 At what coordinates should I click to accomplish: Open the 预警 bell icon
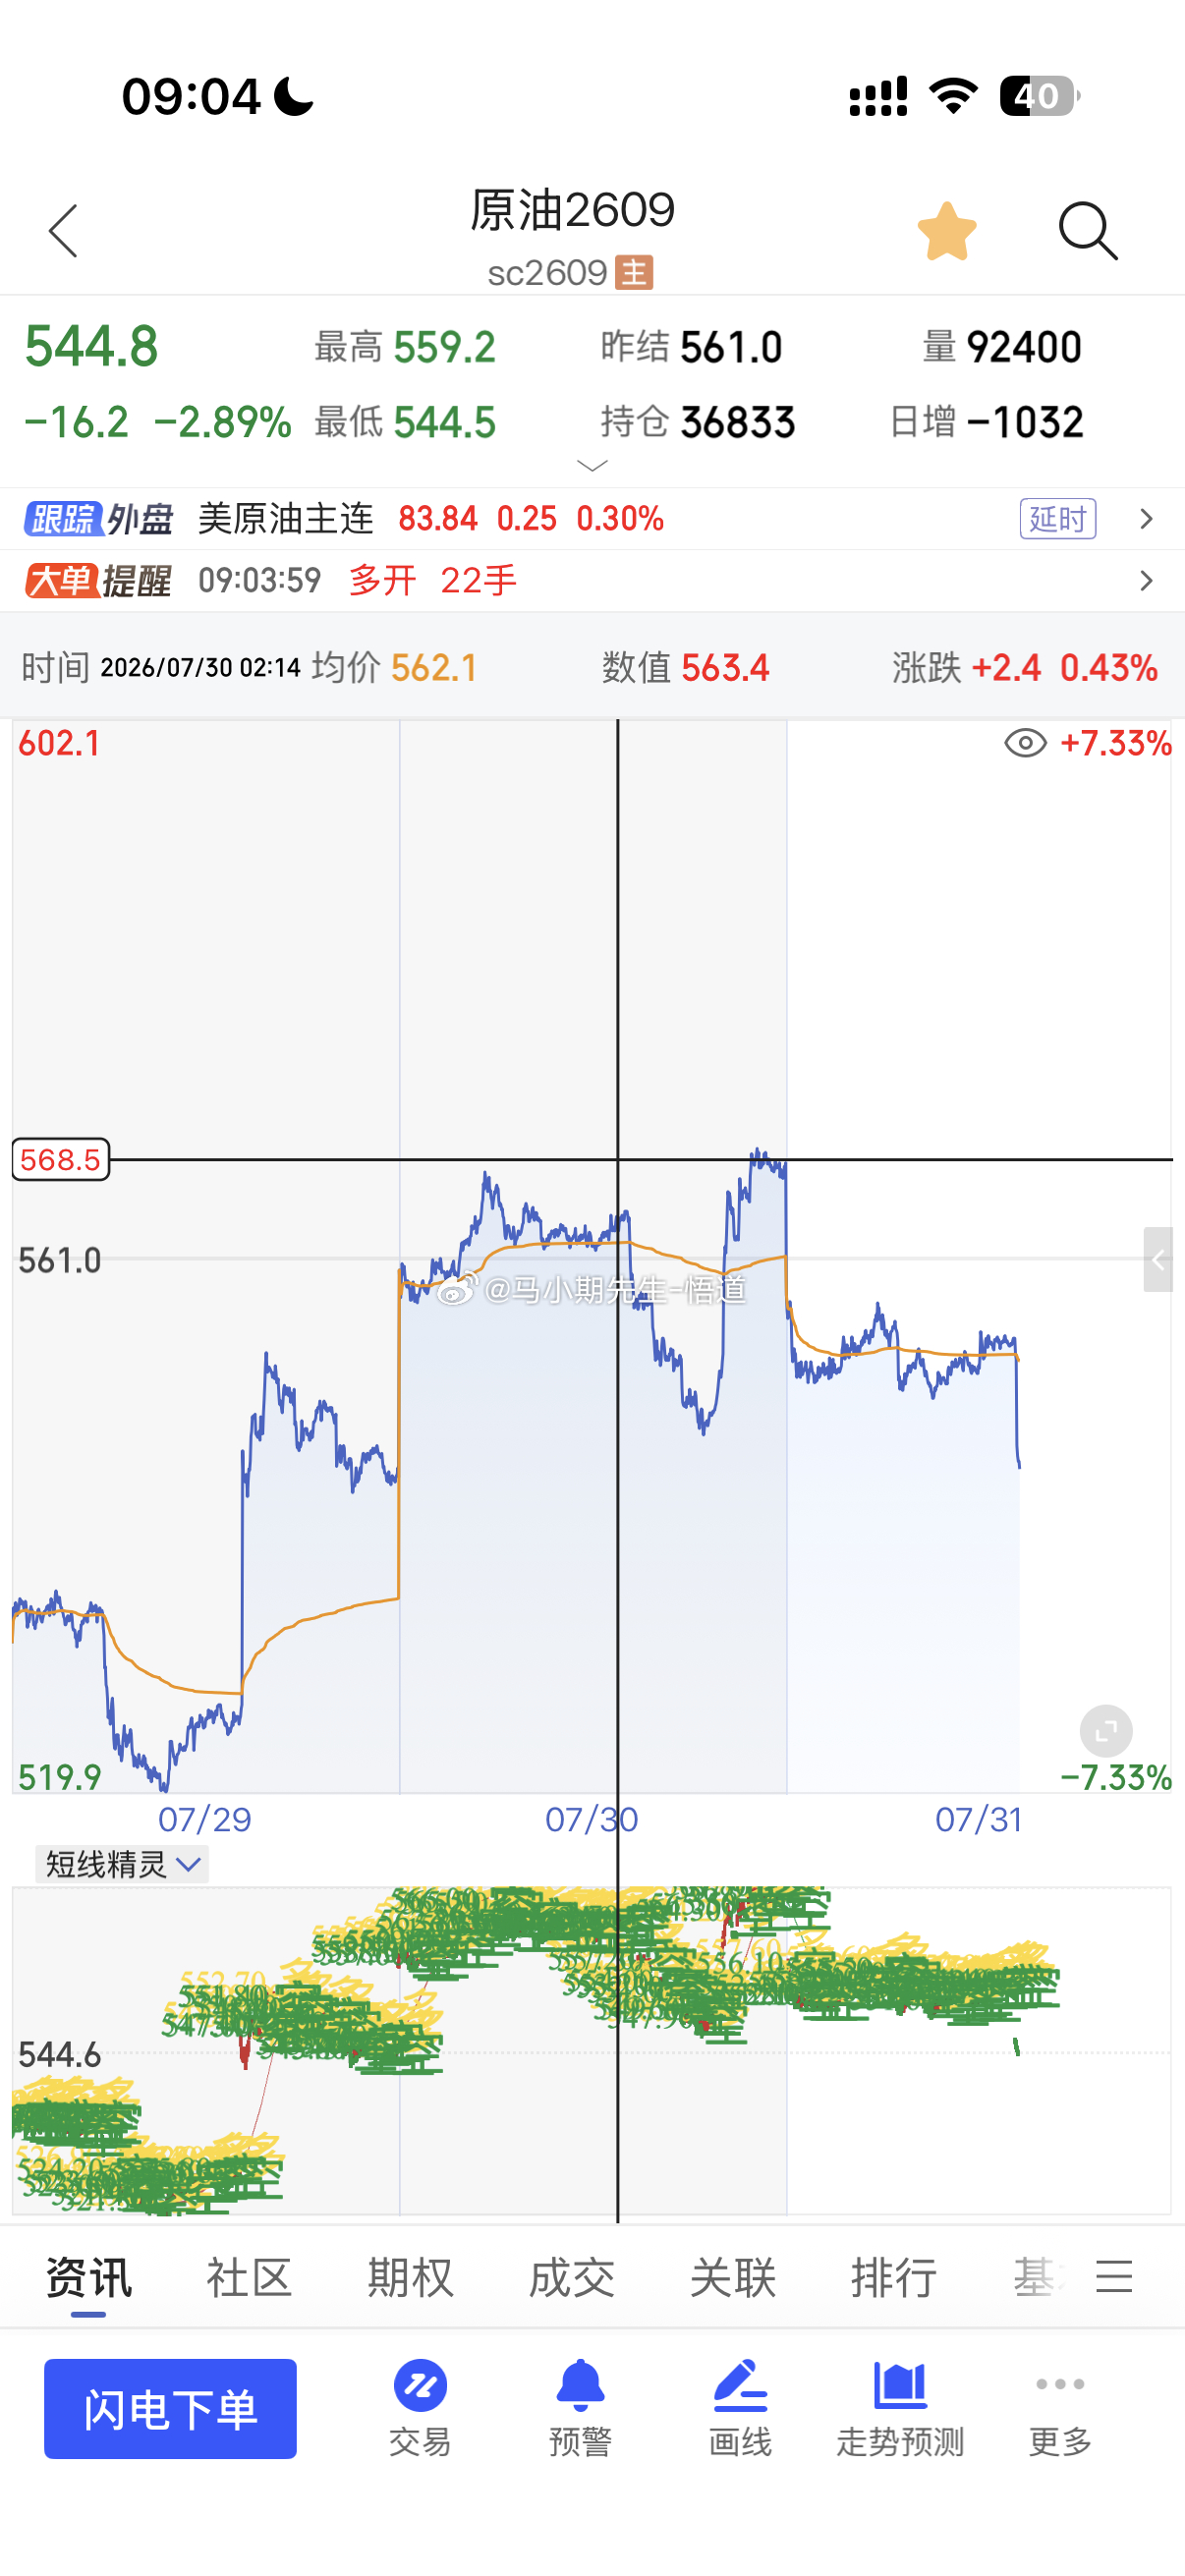pos(580,2408)
